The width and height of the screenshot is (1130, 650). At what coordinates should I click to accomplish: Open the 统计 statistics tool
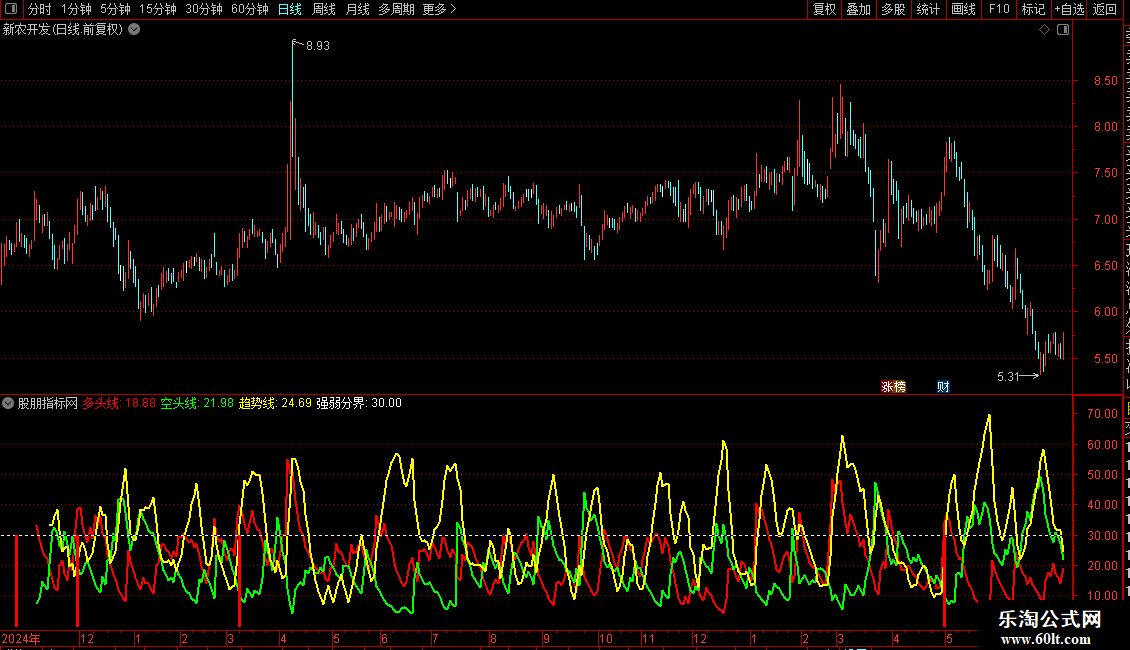click(927, 9)
